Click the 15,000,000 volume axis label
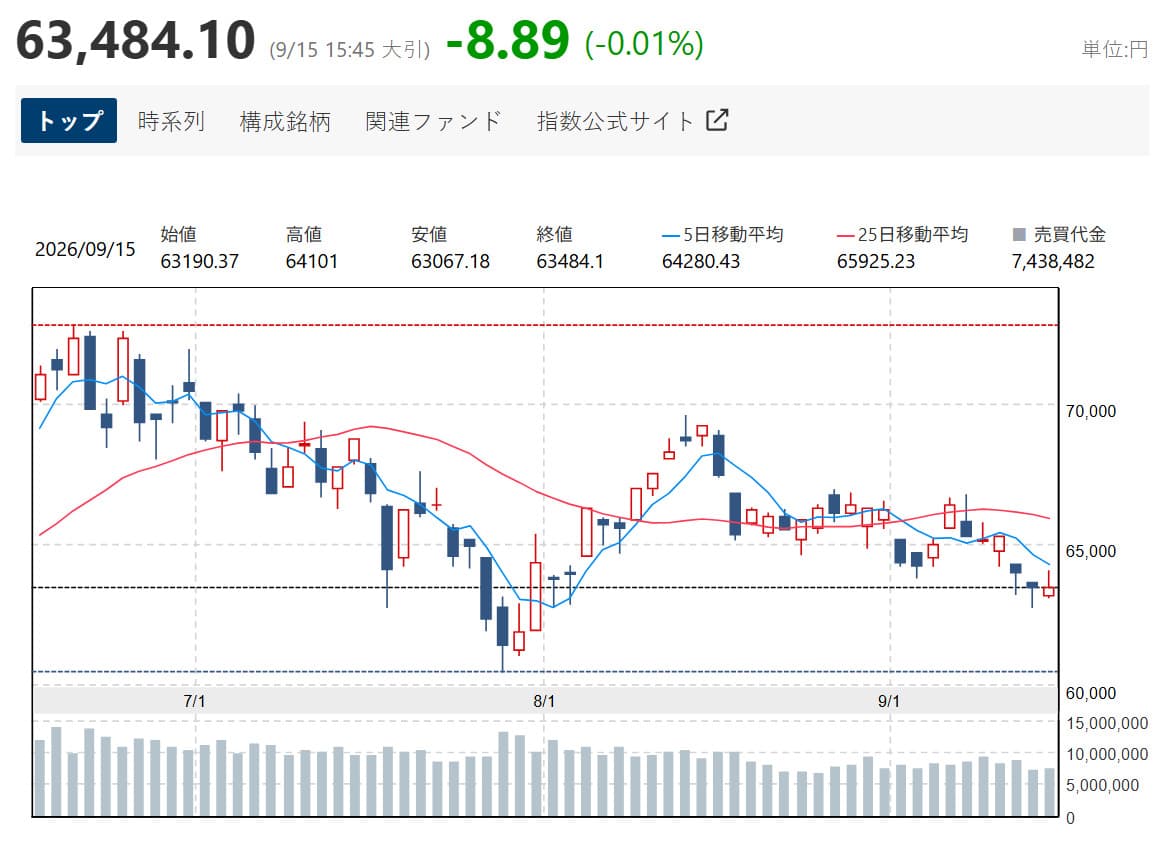This screenshot has height=843, width=1173. point(1107,723)
